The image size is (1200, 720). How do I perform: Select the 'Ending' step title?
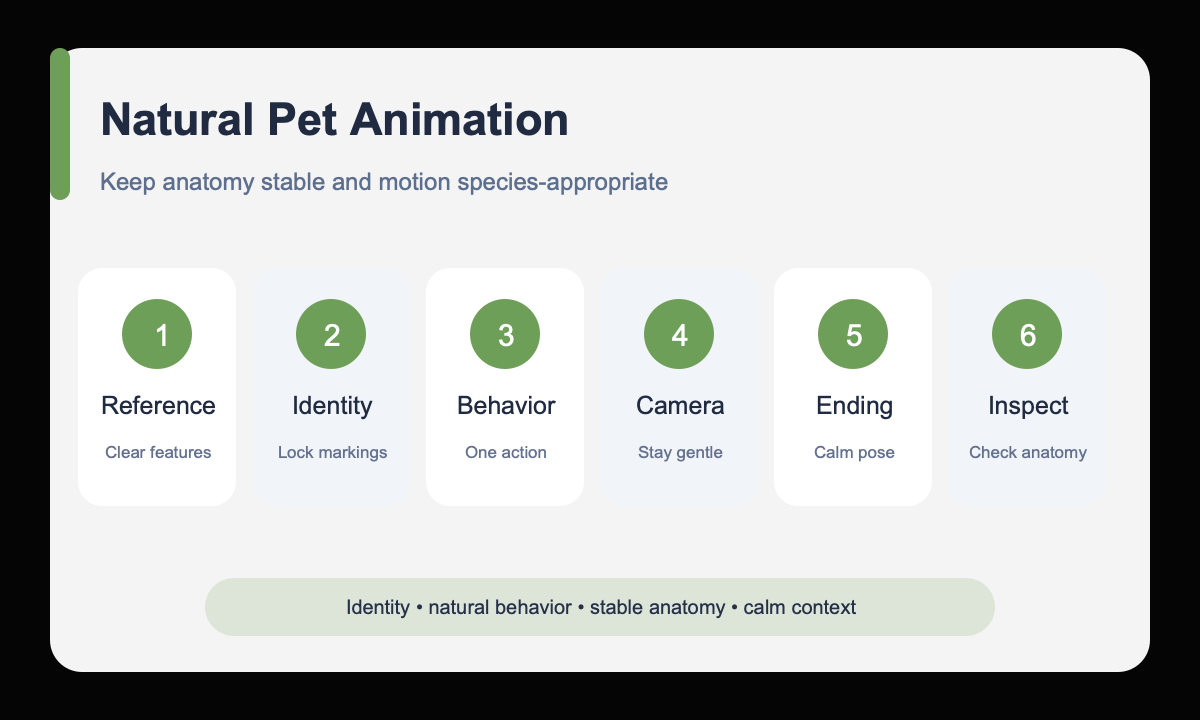[x=854, y=405]
